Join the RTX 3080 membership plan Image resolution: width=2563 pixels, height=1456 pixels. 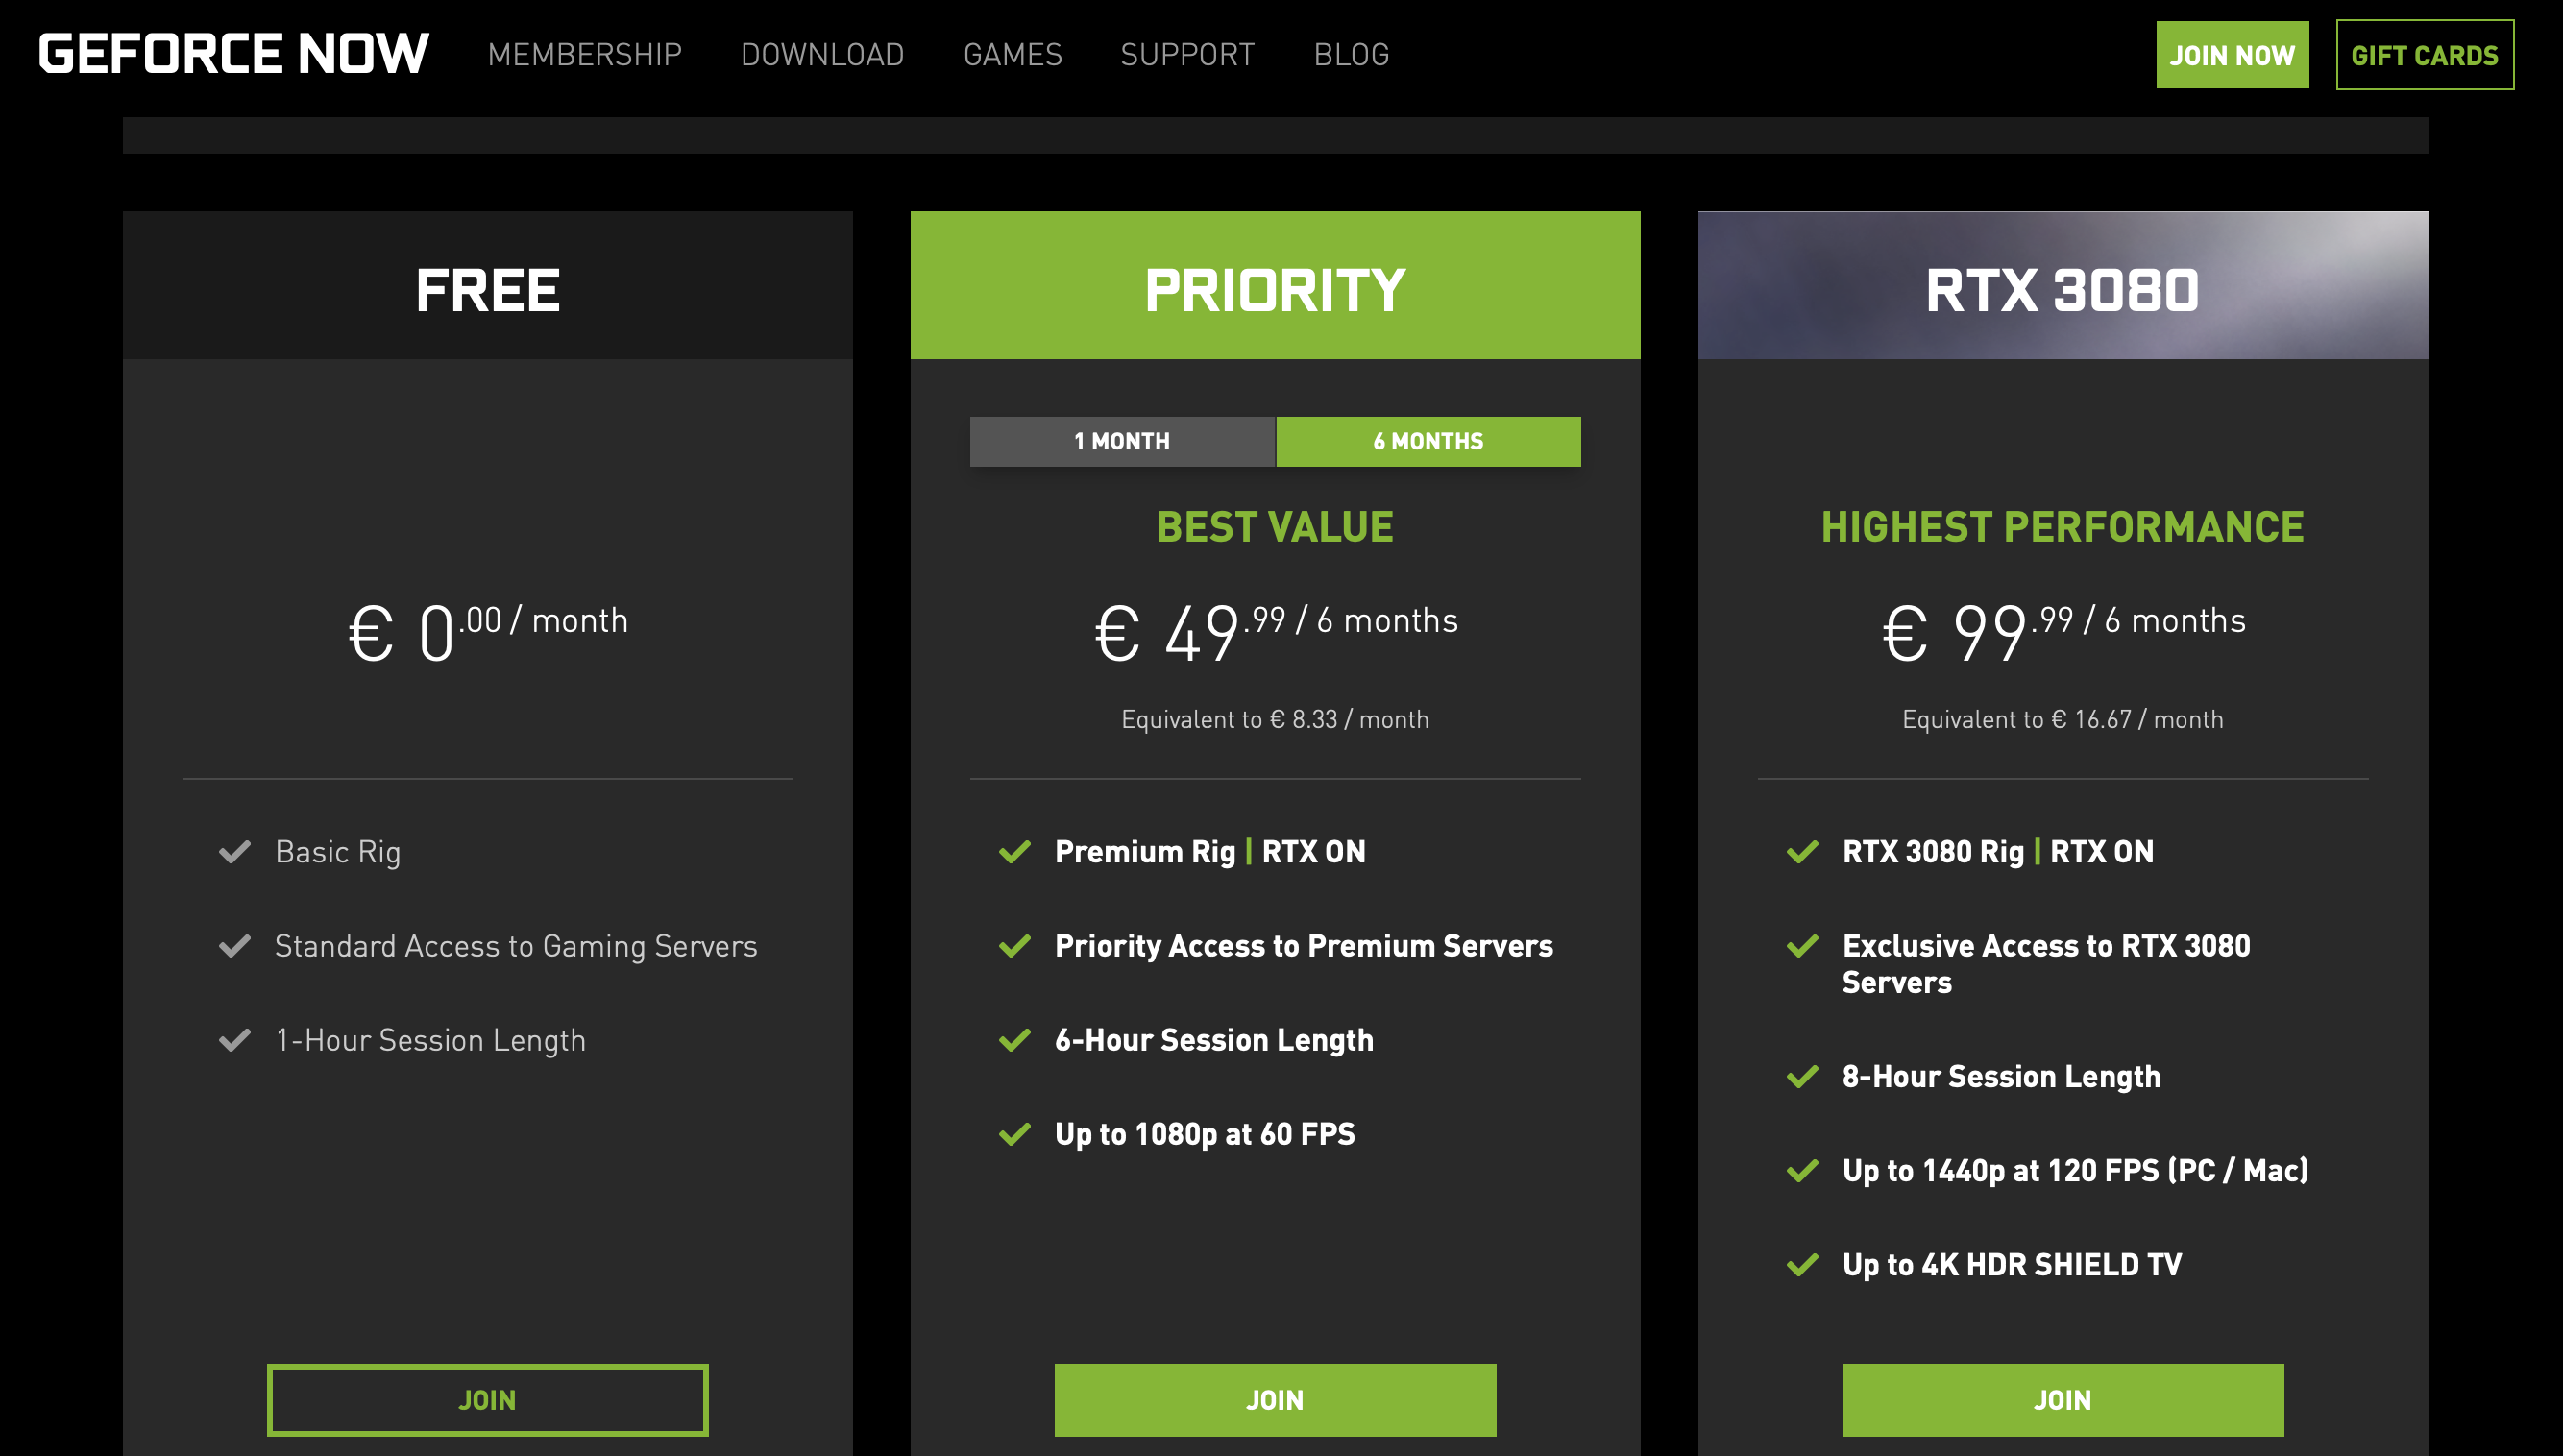tap(2062, 1400)
